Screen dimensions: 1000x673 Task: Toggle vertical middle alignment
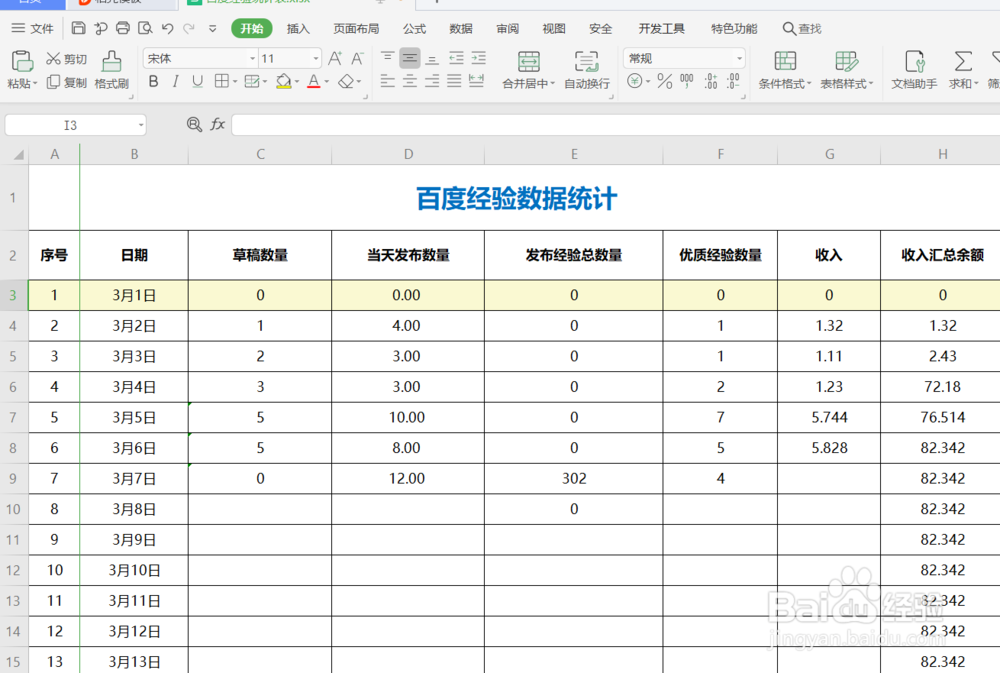(x=410, y=59)
